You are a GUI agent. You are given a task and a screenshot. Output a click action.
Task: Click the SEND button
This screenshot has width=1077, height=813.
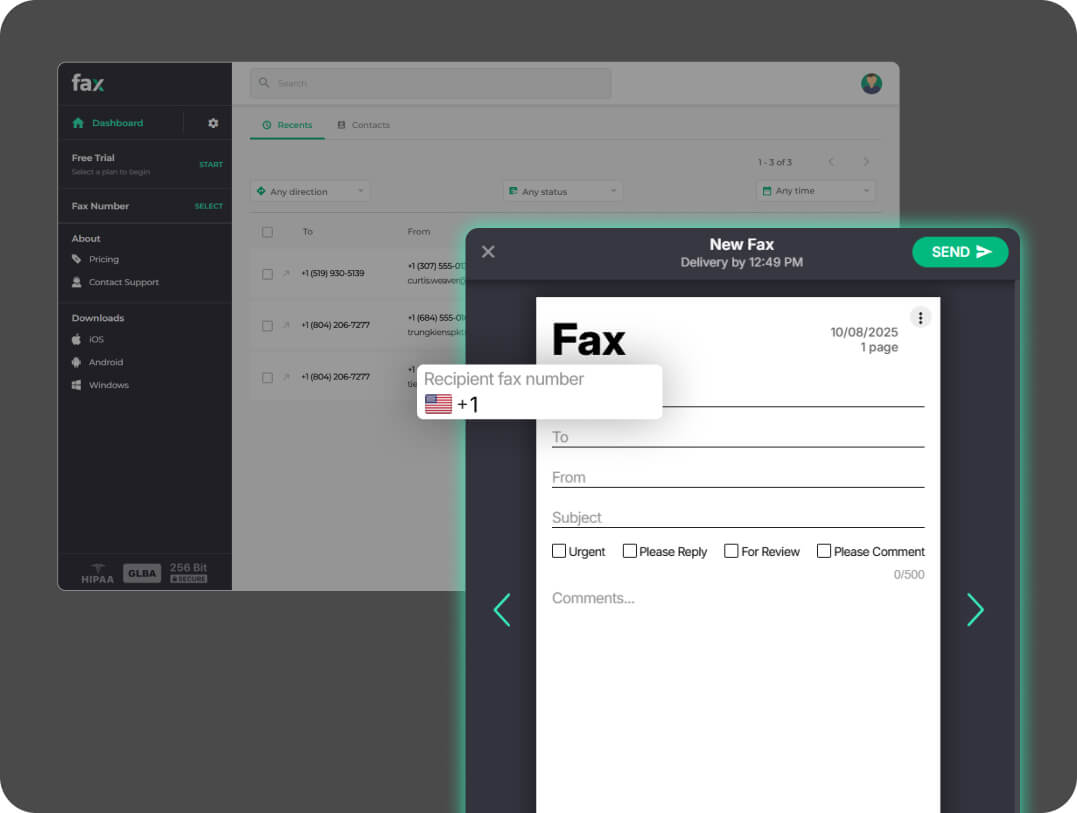pyautogui.click(x=959, y=252)
